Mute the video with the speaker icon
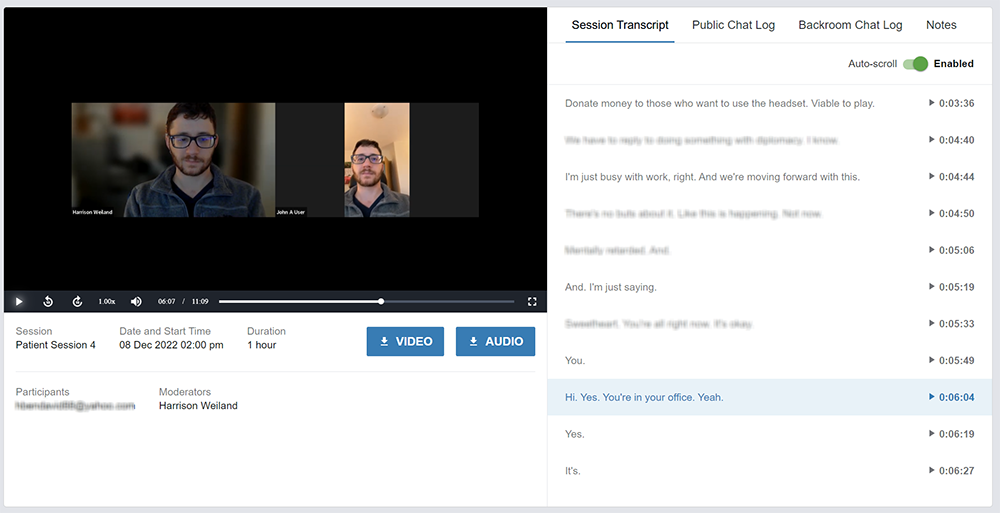This screenshot has width=1000, height=513. (x=136, y=301)
